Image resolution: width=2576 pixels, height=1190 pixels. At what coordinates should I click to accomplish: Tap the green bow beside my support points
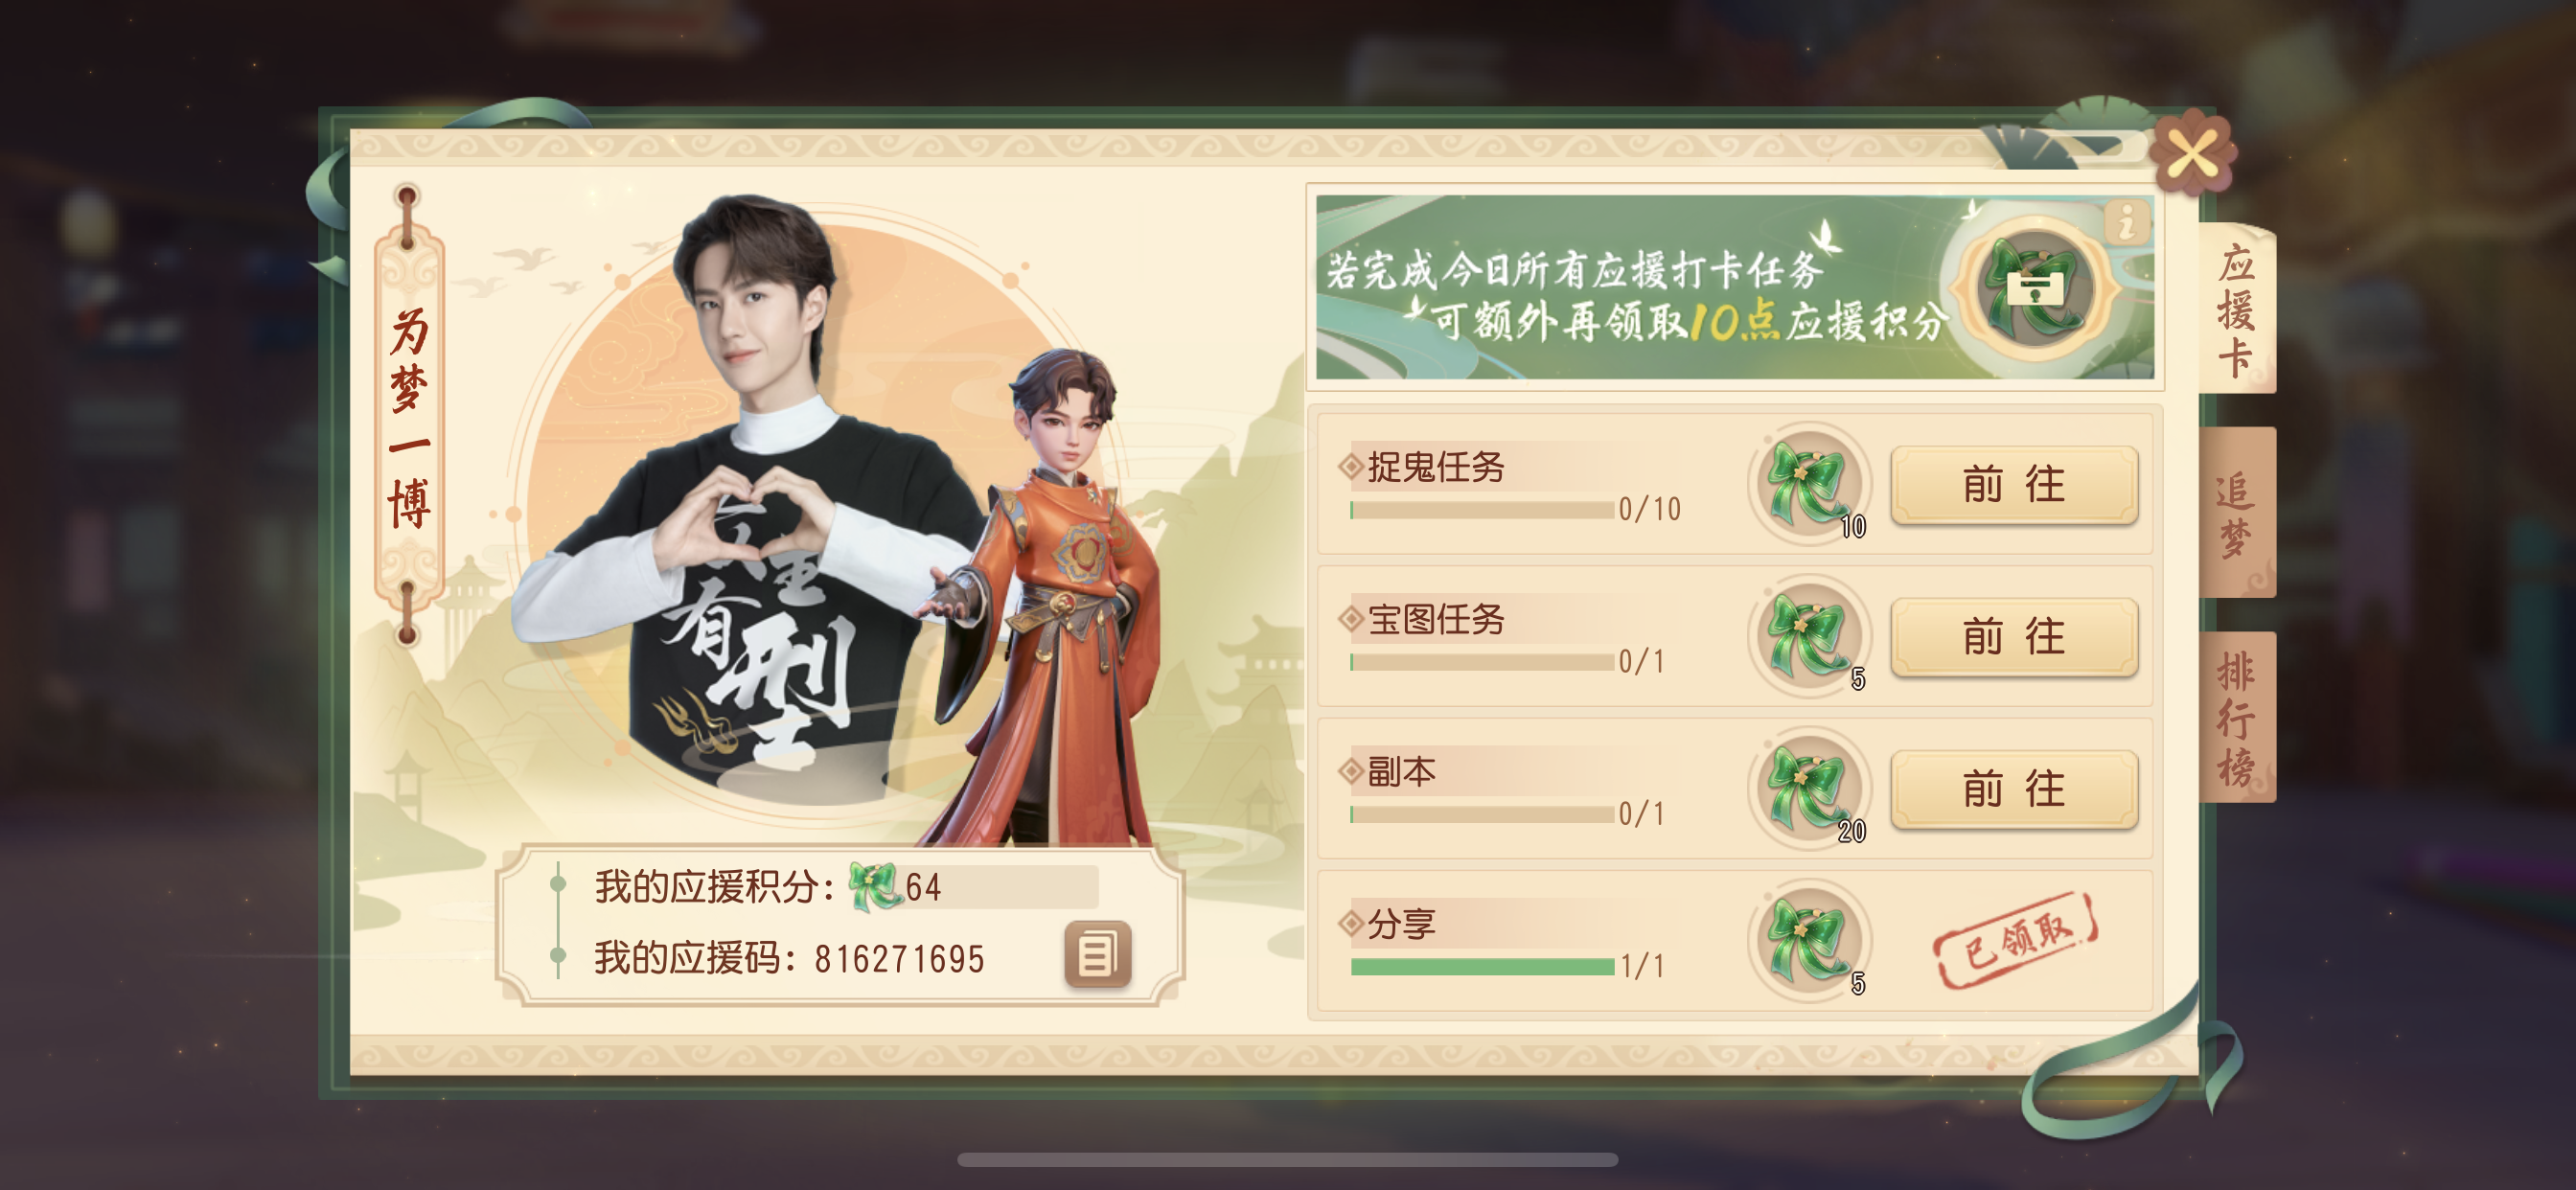875,886
